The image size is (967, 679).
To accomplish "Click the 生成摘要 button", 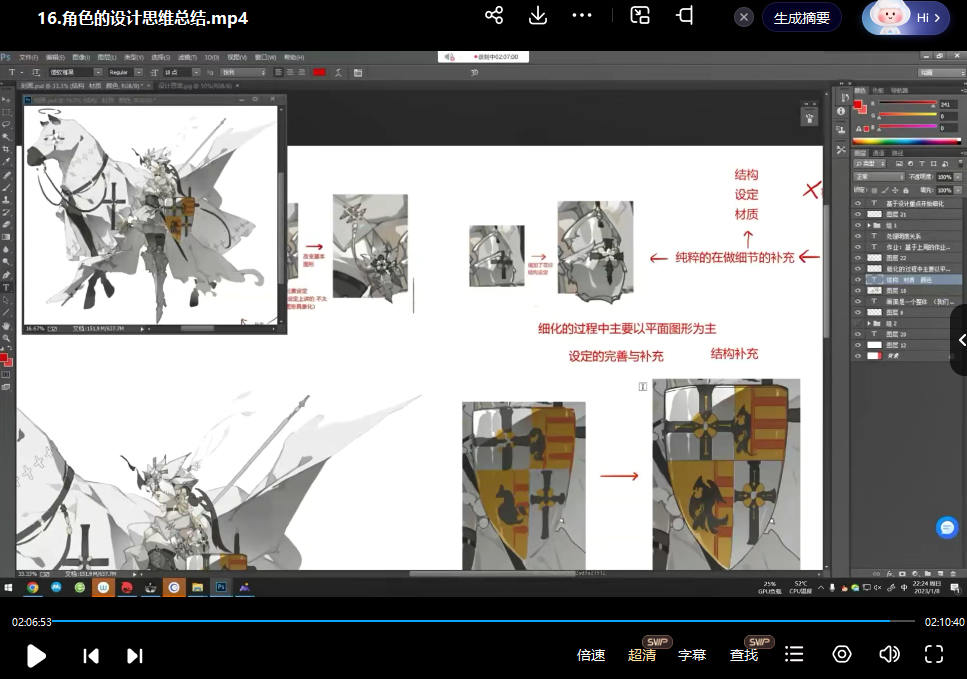I will click(801, 18).
